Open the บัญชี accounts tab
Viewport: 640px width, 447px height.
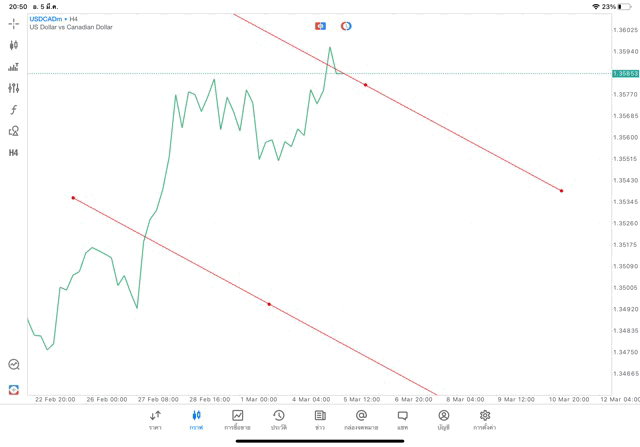coord(443,420)
